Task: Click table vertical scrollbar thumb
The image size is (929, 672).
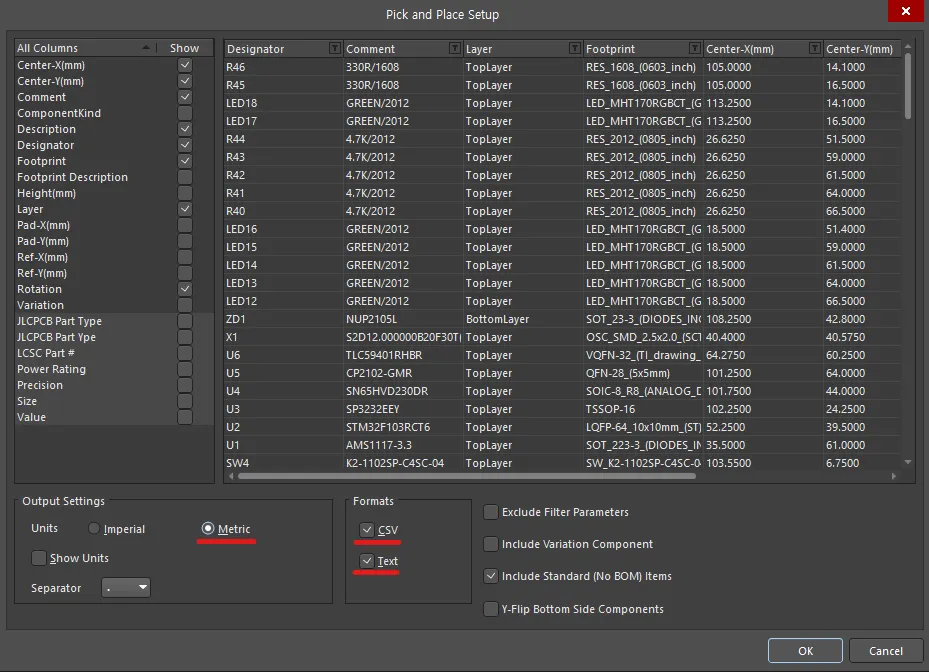Action: click(x=908, y=87)
